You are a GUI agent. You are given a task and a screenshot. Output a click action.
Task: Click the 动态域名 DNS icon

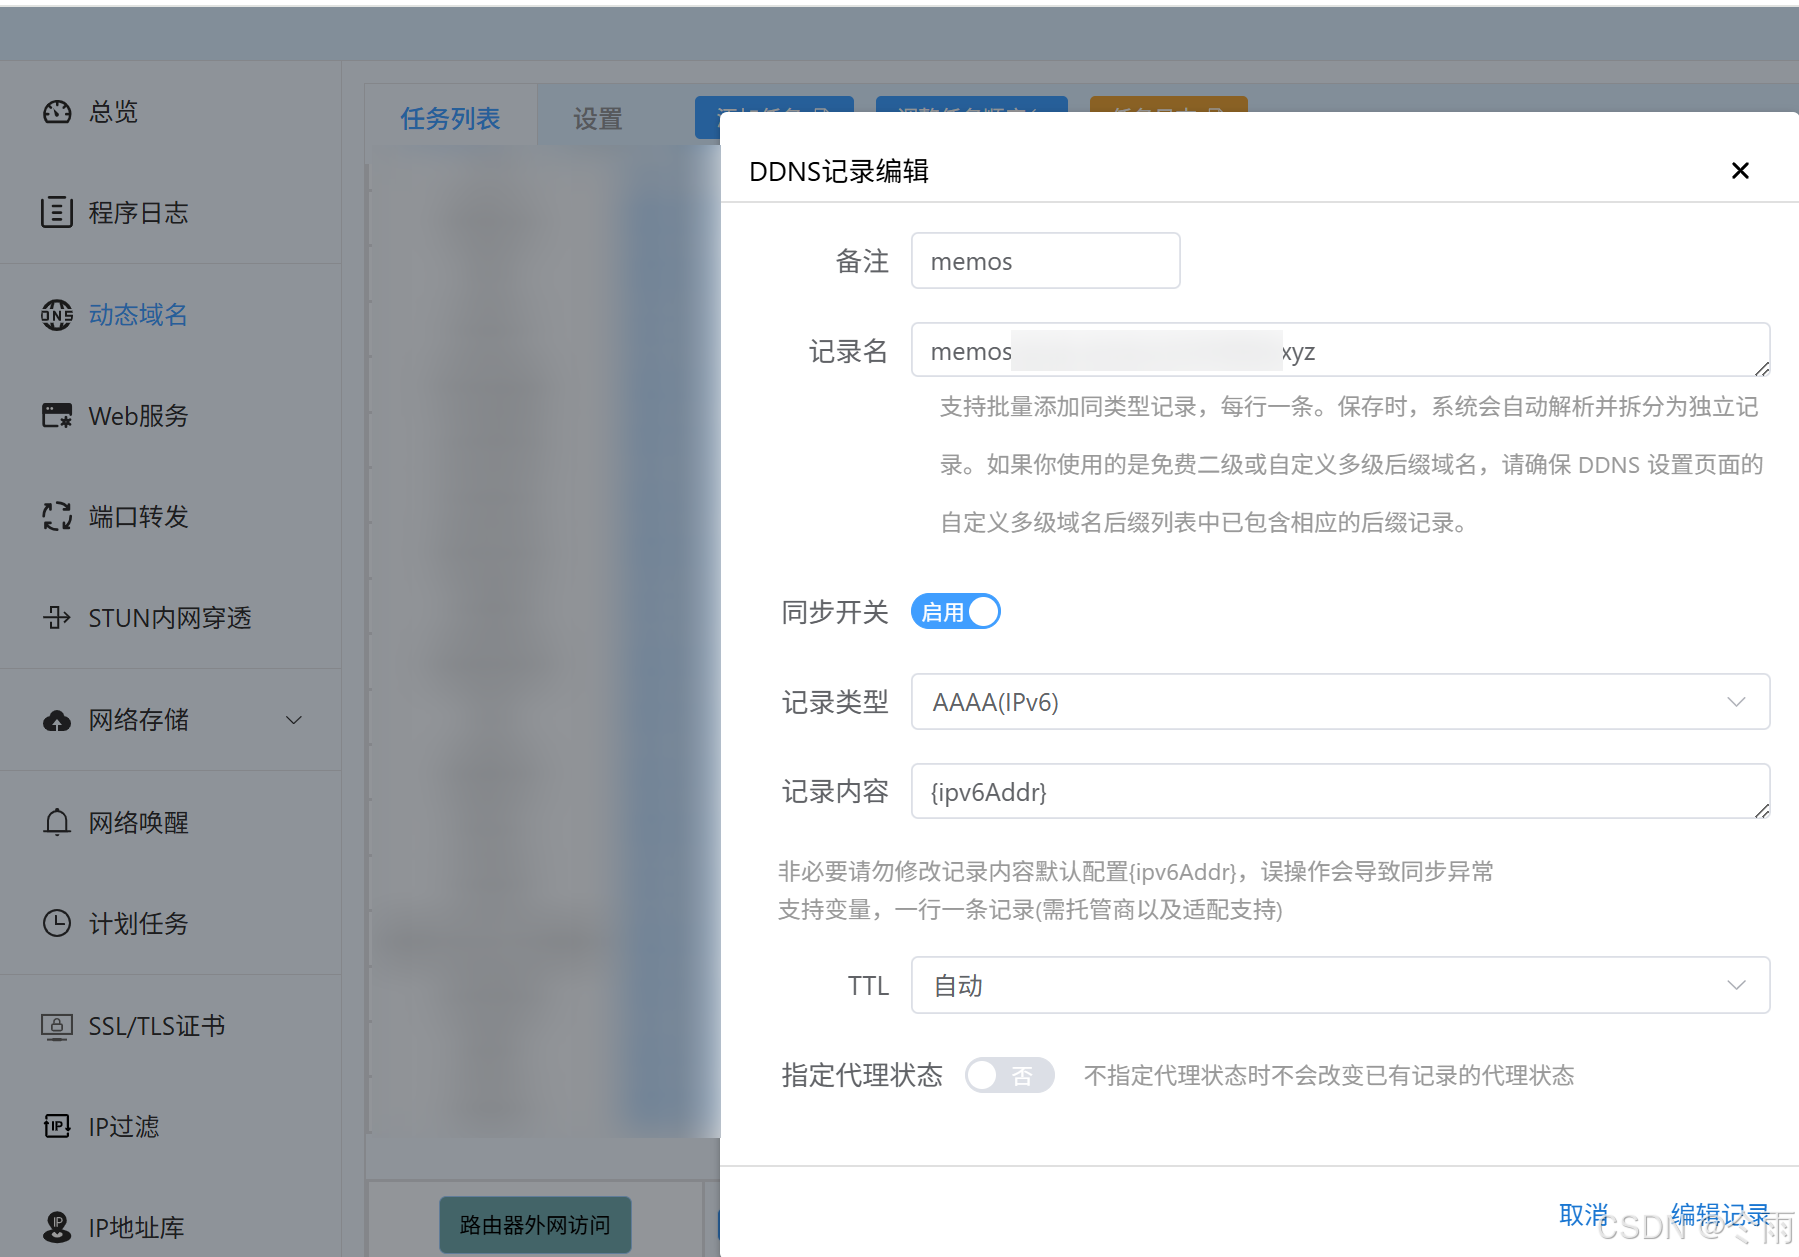(x=57, y=315)
